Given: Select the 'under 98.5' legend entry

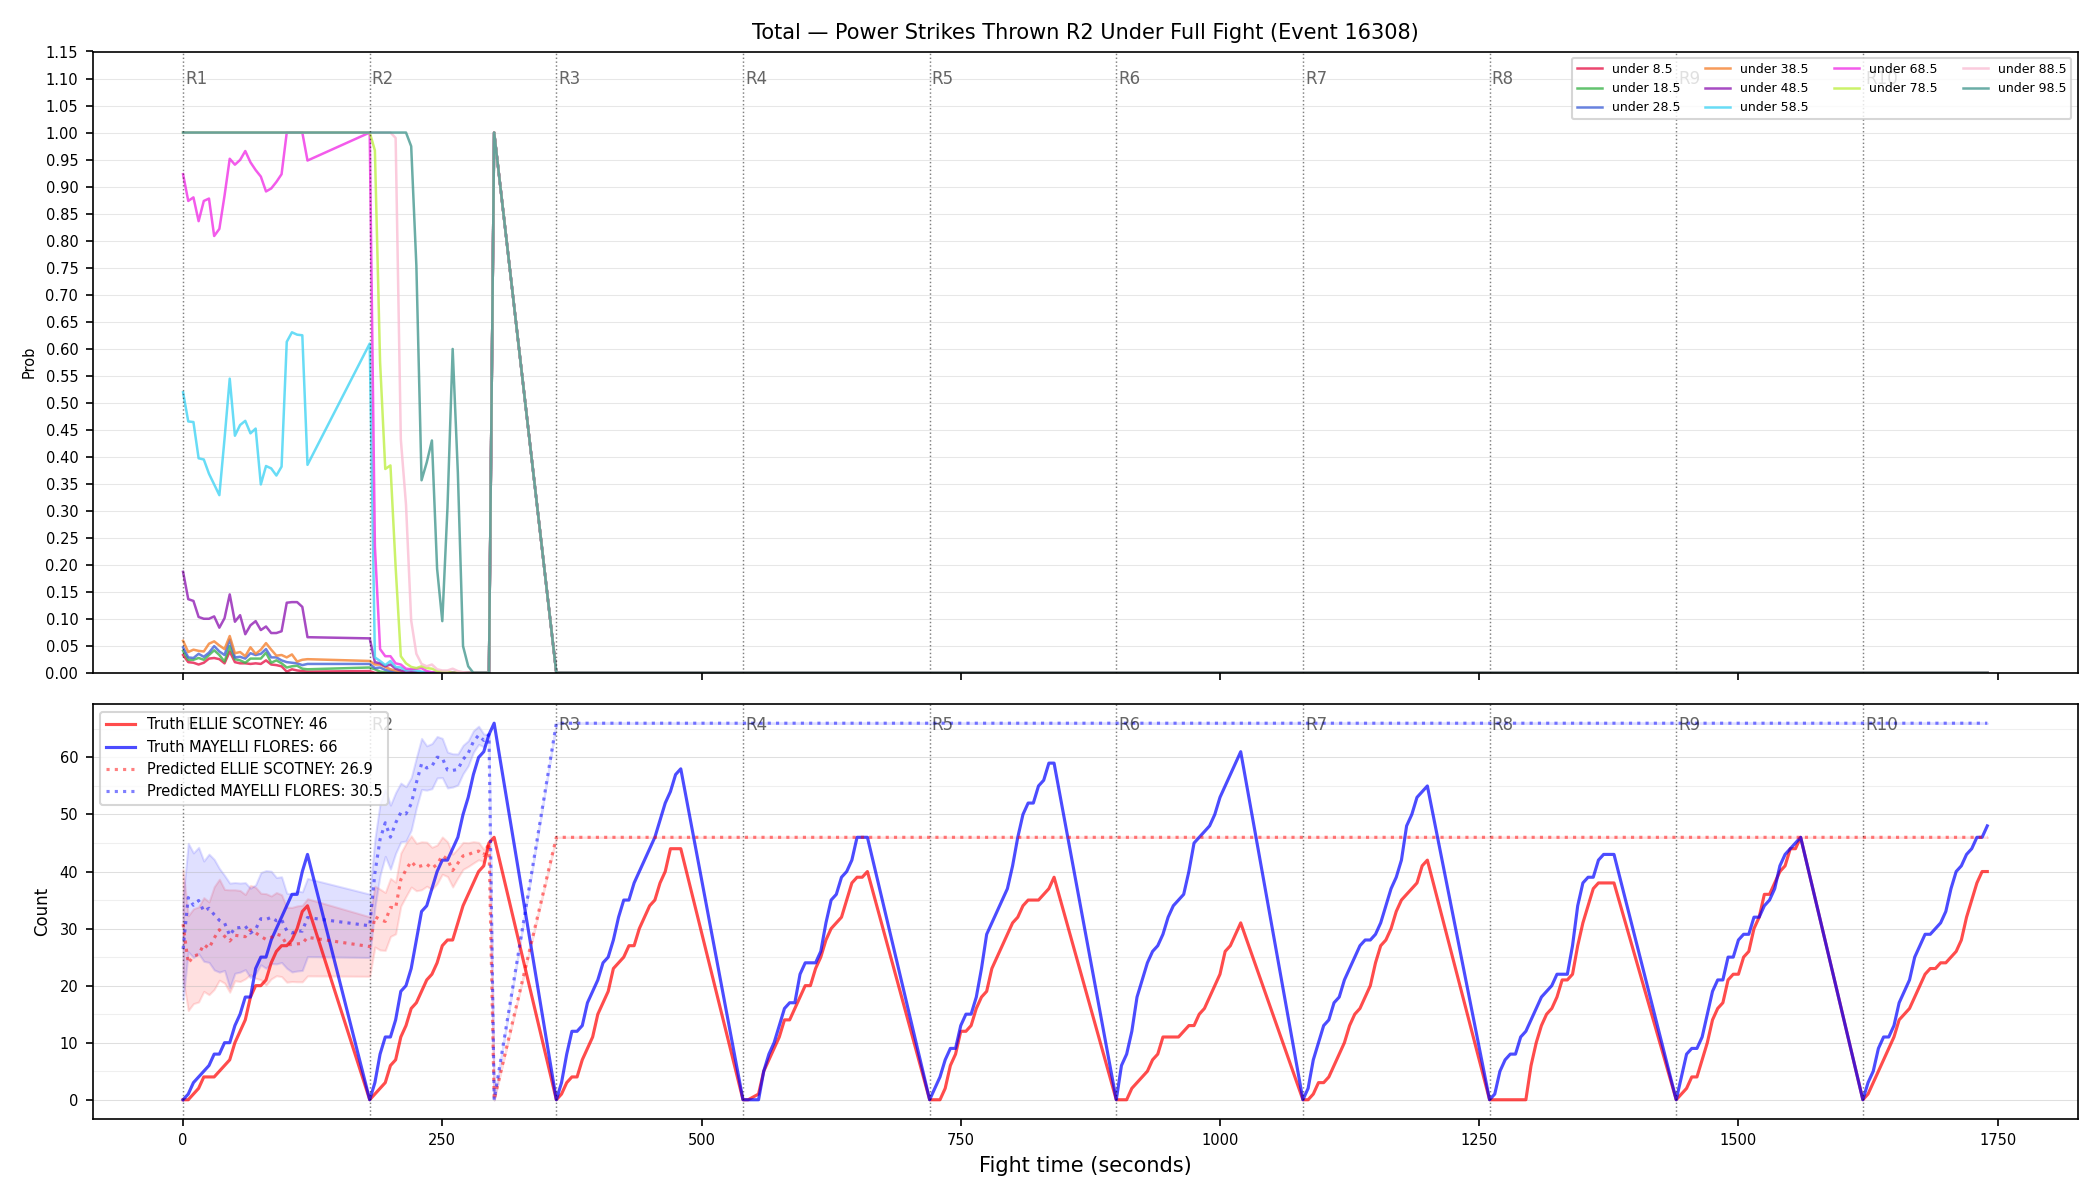Looking at the screenshot, I should pos(2014,88).
